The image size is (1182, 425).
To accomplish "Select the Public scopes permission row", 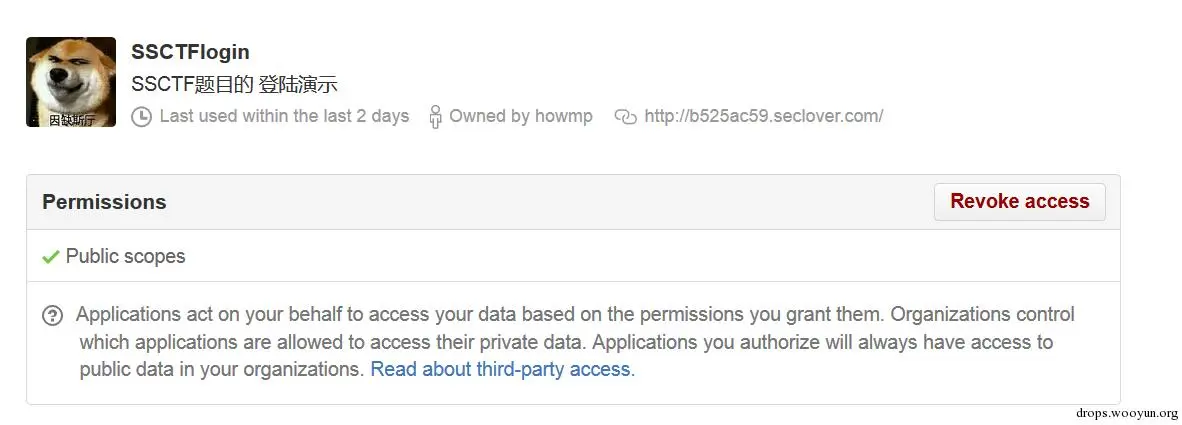I will (x=573, y=256).
